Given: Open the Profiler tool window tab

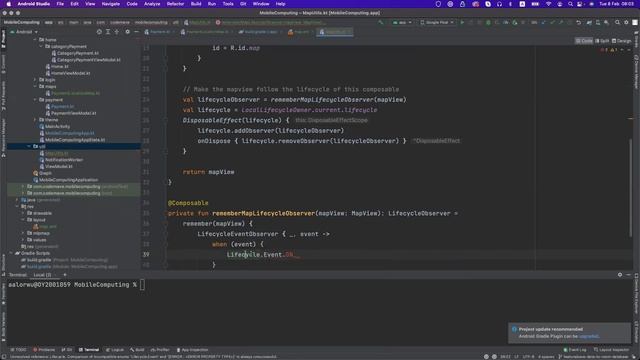Looking at the screenshot, I should coord(160,350).
